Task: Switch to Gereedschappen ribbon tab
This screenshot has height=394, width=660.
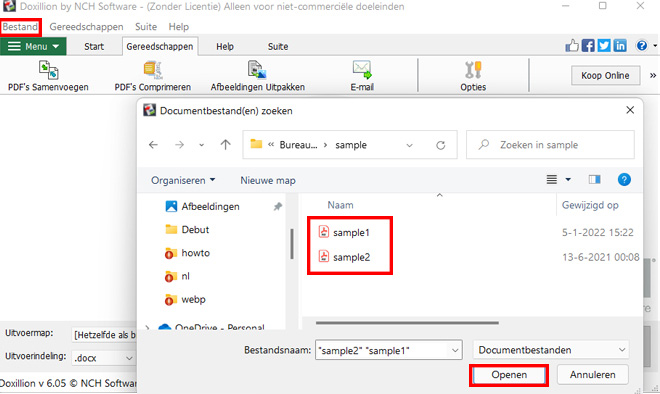Action: tap(160, 46)
